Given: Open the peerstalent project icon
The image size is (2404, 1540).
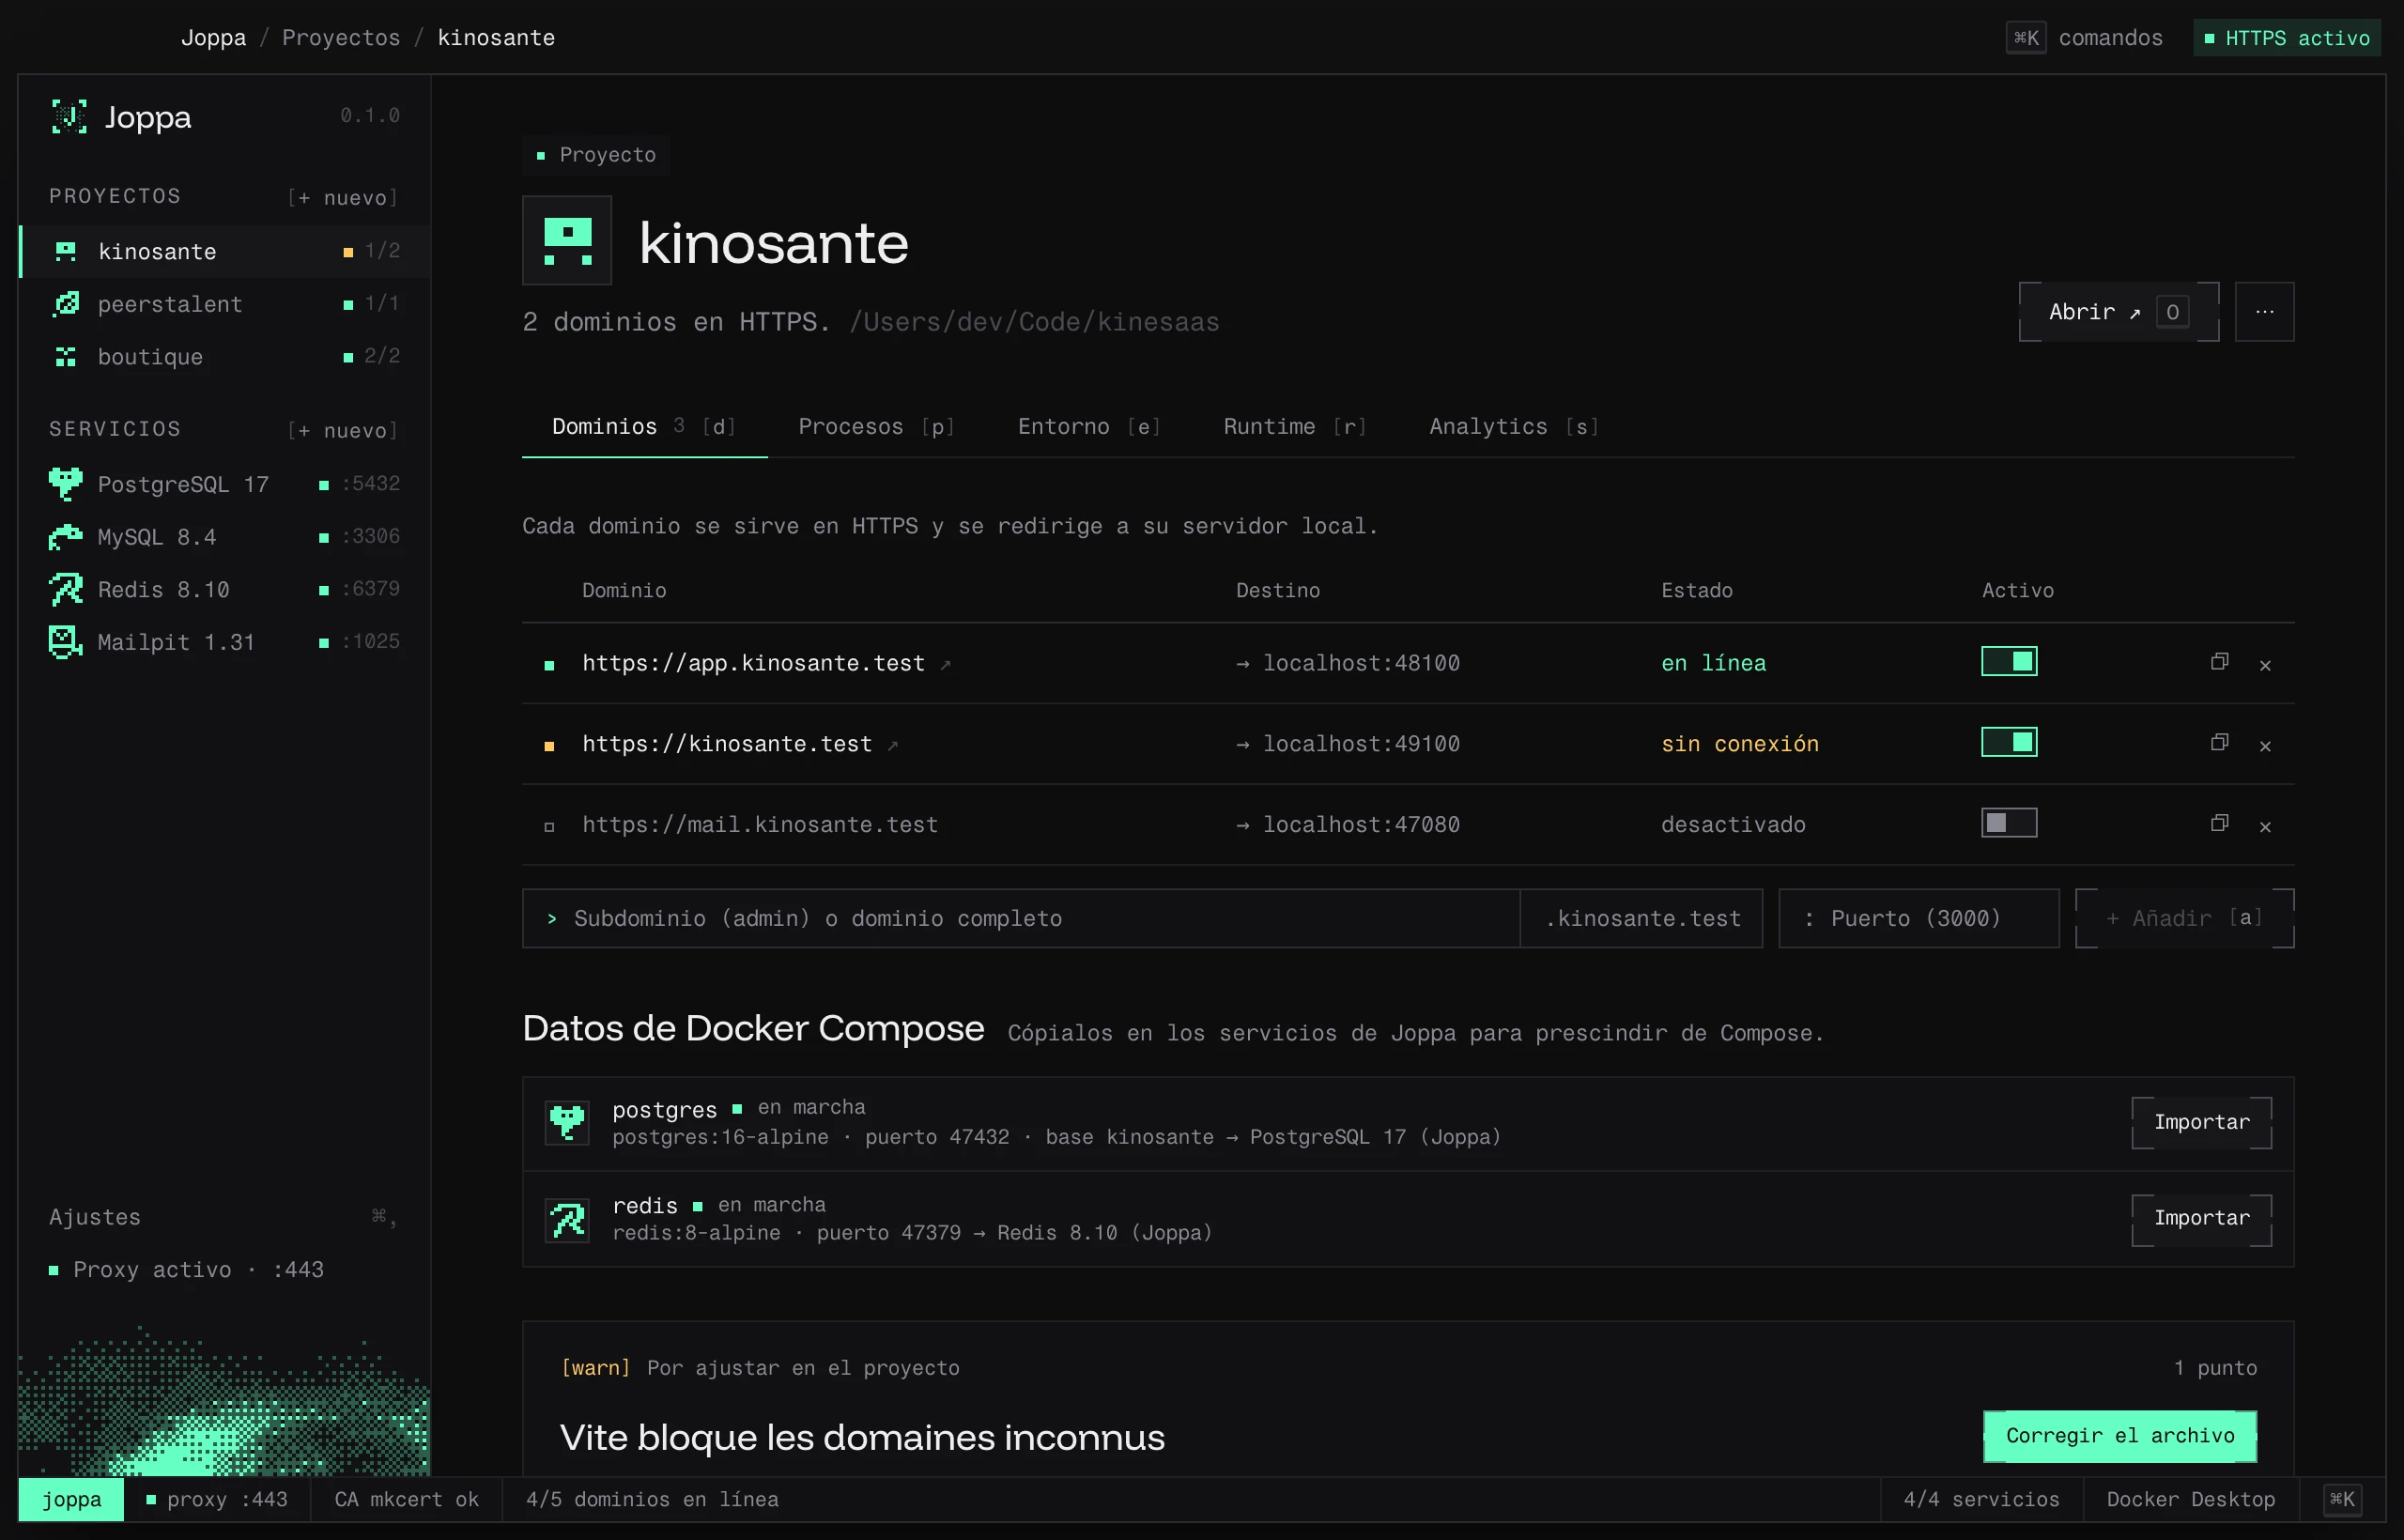Looking at the screenshot, I should [66, 304].
